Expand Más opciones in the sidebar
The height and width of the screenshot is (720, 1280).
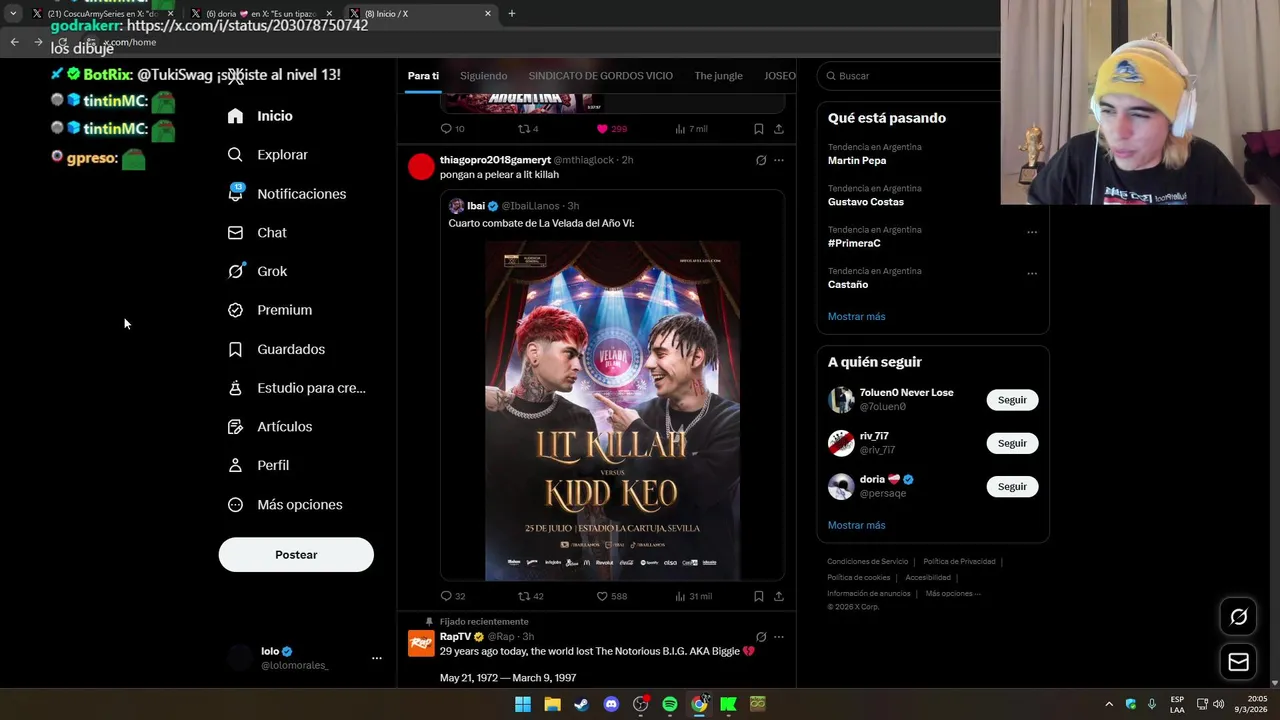tap(284, 505)
